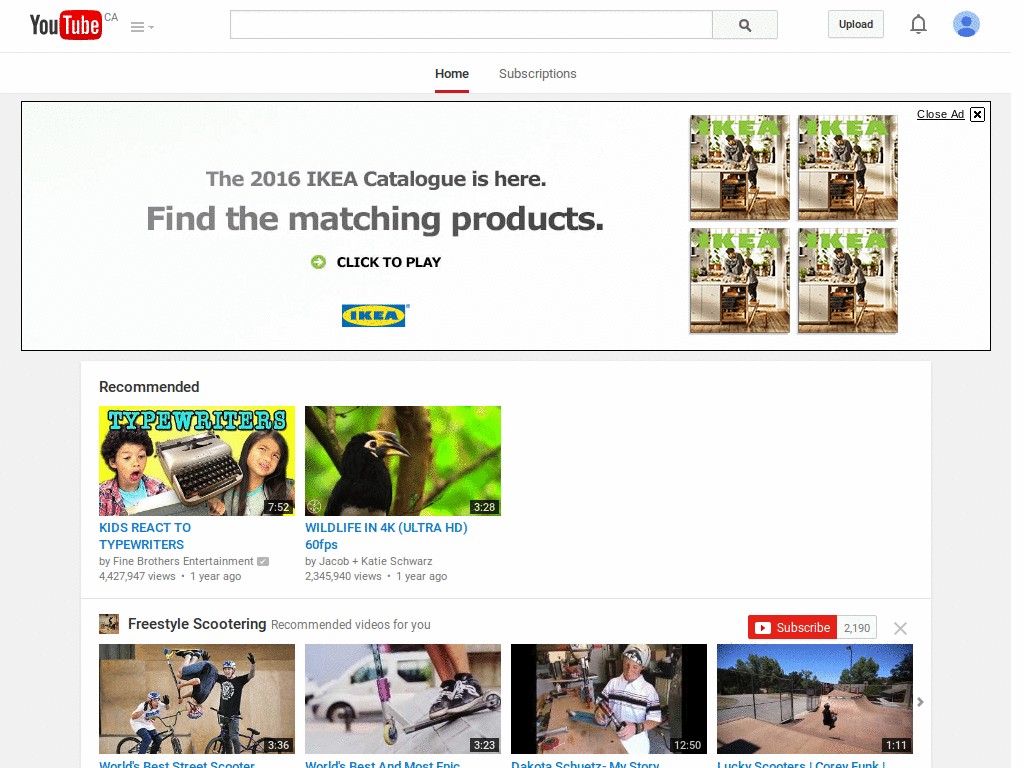
Task: Open the 3:36 scooter trick video thumbnail
Action: click(x=197, y=699)
